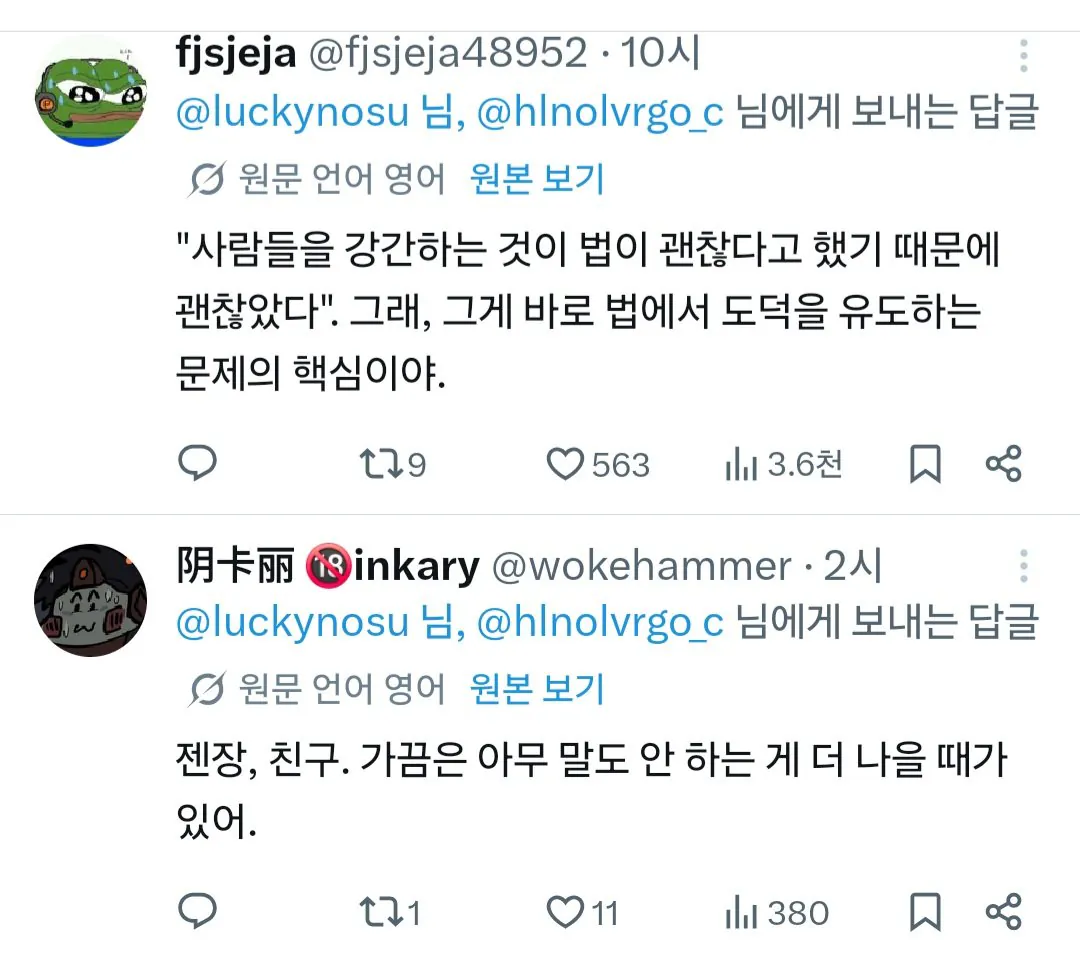Open inkary's profile avatar
This screenshot has width=1080, height=959.
(91, 601)
